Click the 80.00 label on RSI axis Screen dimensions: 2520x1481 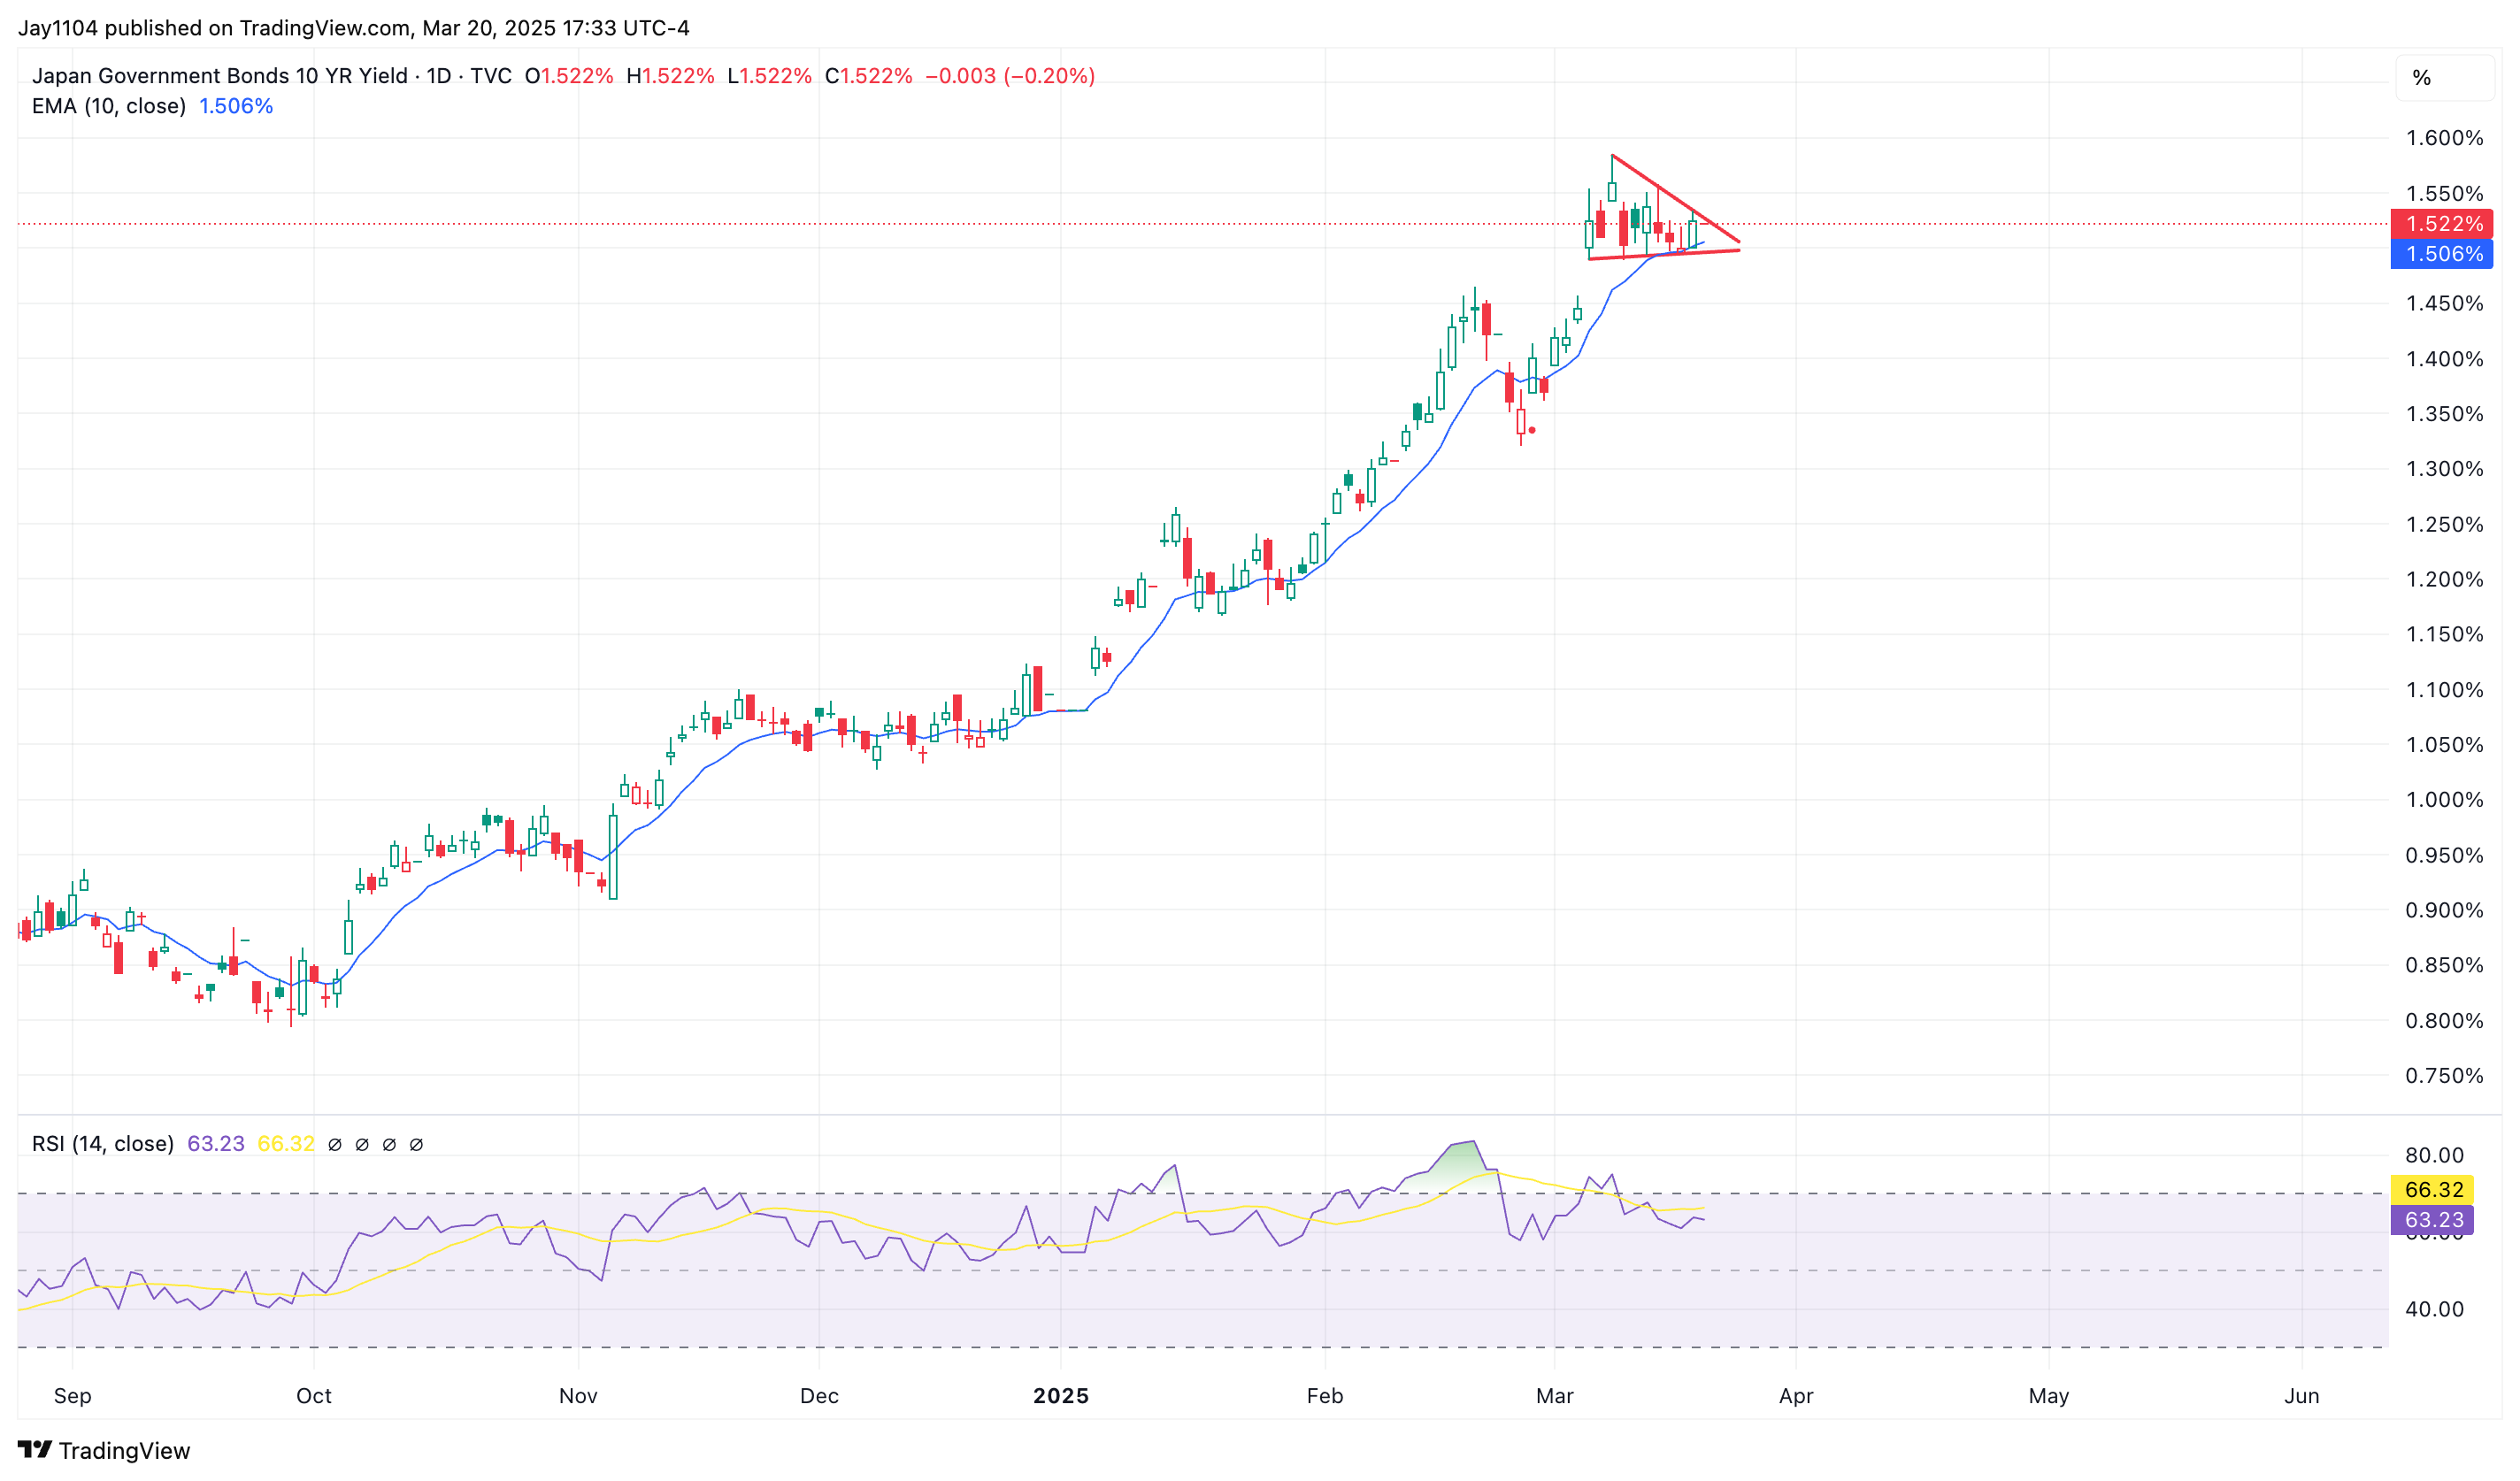(x=2434, y=1155)
